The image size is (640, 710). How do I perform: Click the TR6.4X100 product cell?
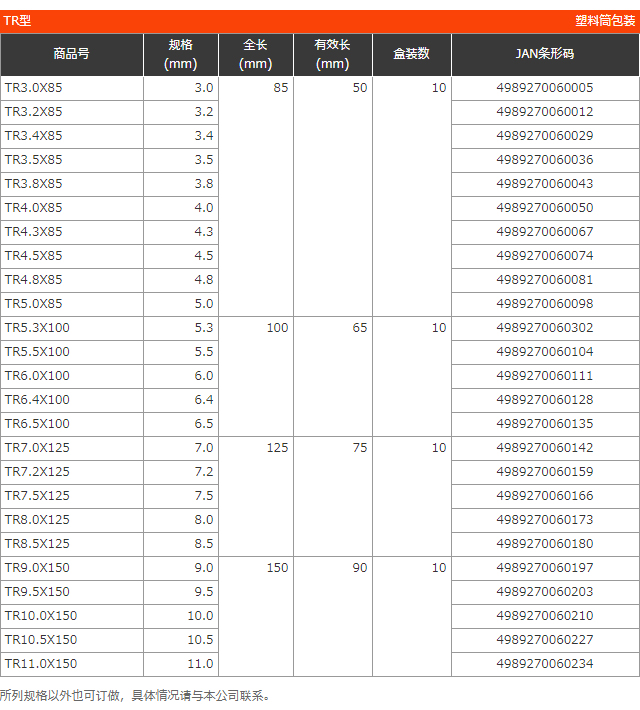(37, 400)
